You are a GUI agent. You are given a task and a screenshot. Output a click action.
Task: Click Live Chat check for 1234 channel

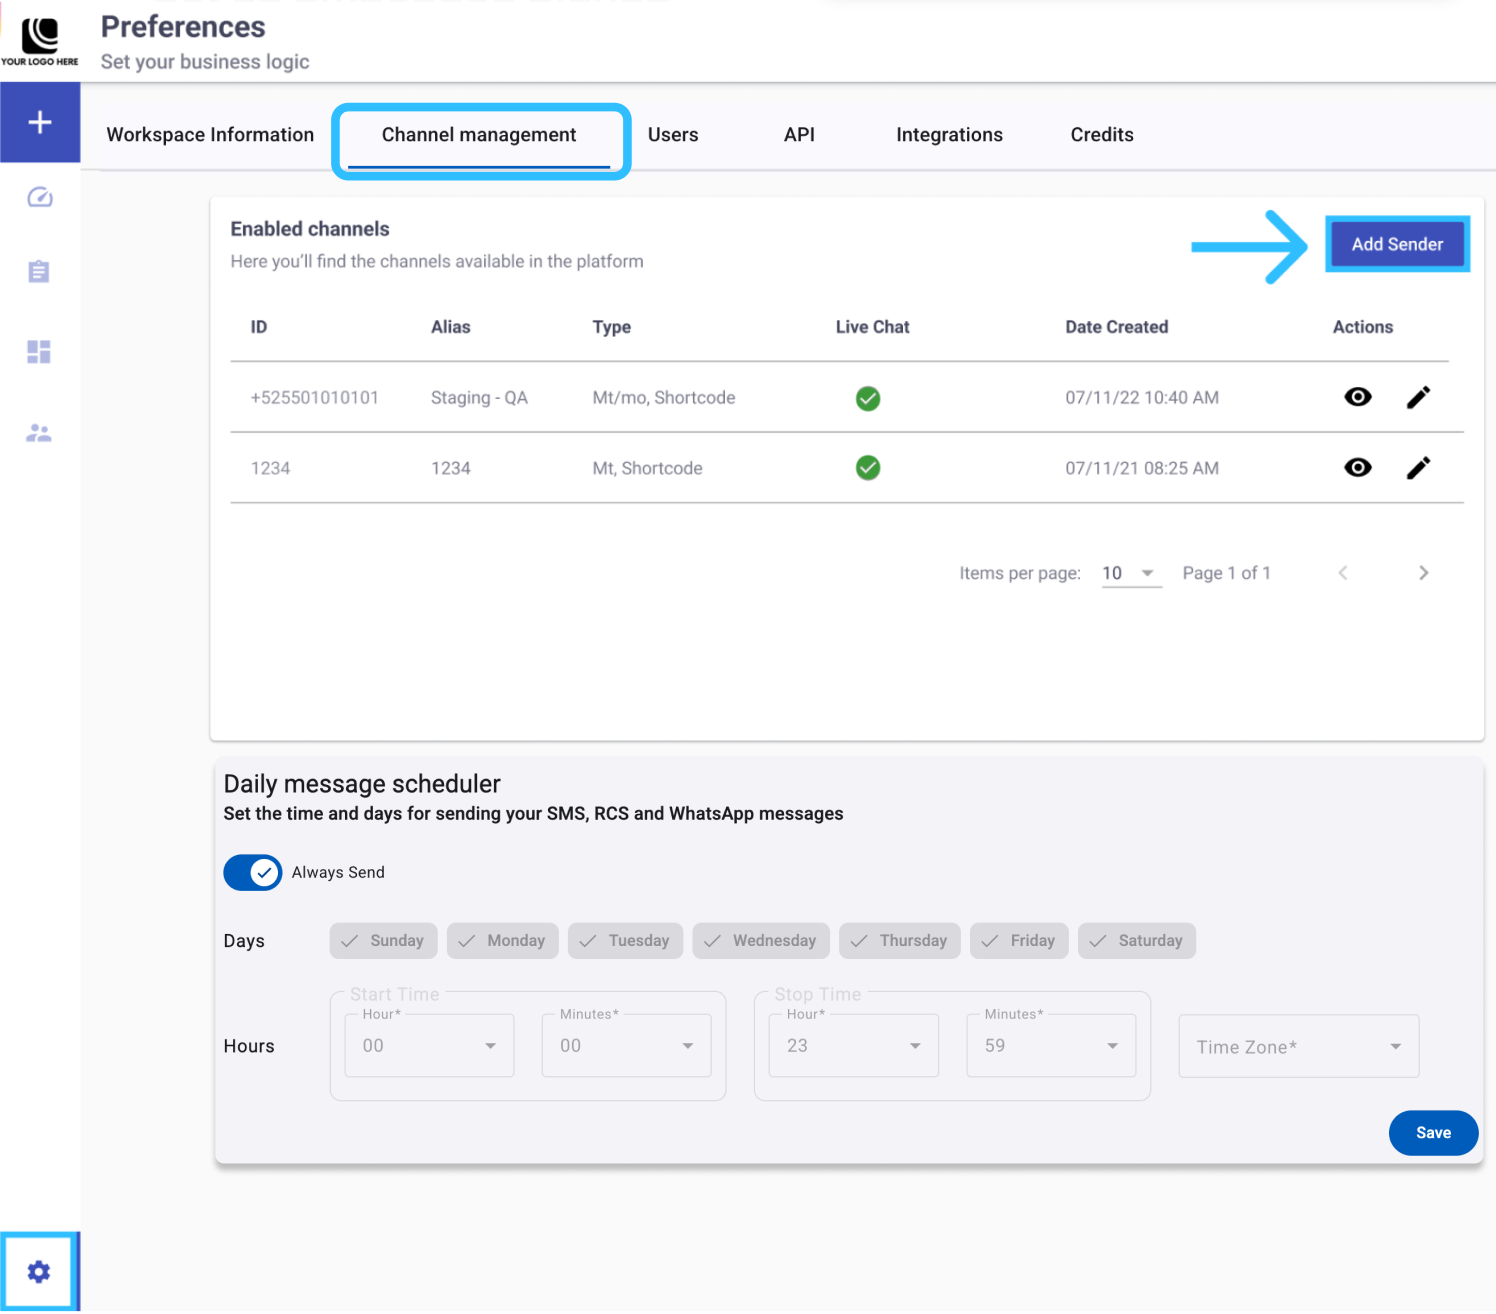click(868, 467)
